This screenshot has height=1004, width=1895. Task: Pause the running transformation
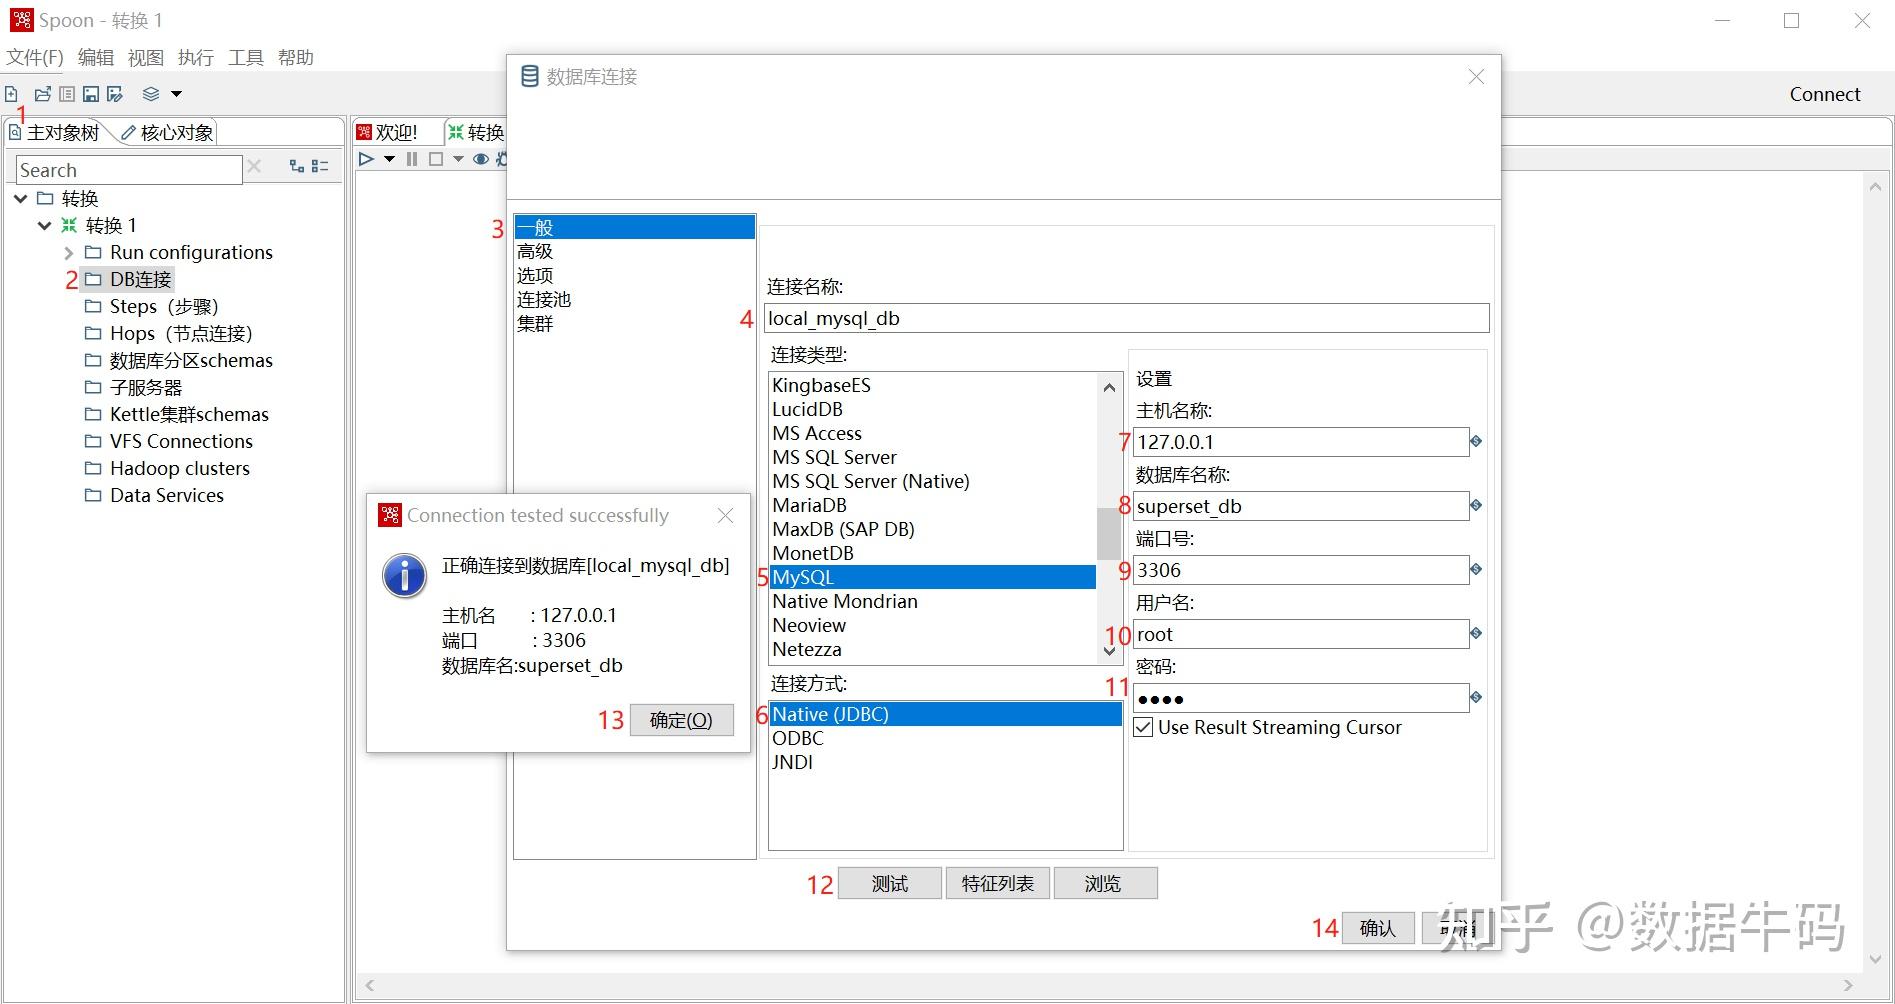[x=412, y=159]
